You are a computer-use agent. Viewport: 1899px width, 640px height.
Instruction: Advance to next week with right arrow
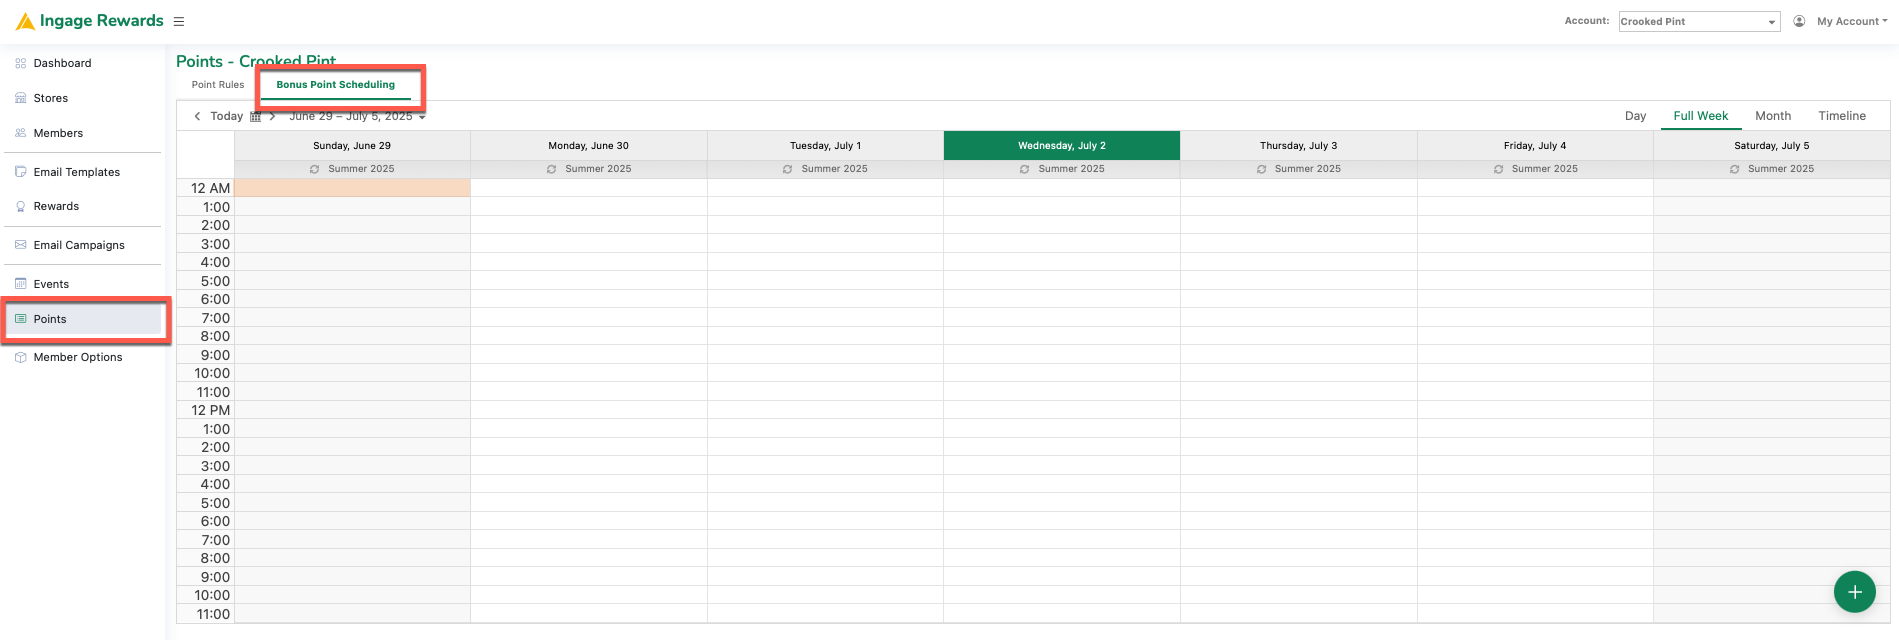tap(272, 116)
